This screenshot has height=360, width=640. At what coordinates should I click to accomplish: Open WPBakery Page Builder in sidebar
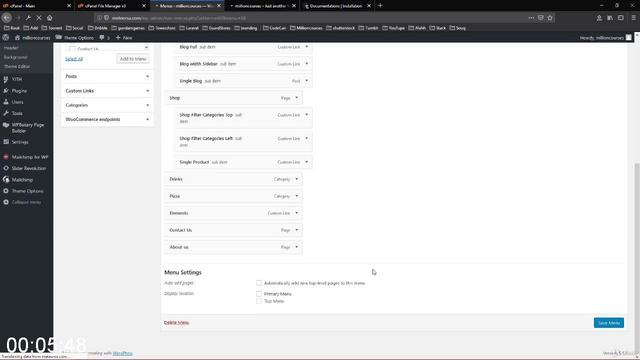[x=27, y=128]
